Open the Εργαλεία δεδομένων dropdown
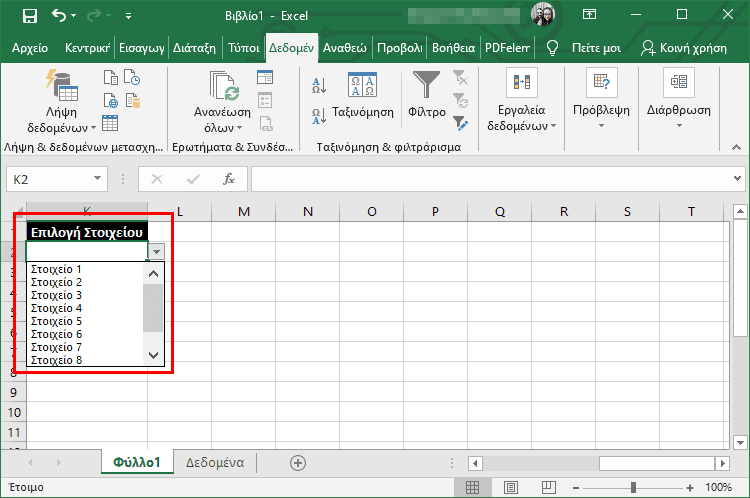The image size is (750, 498). (521, 100)
